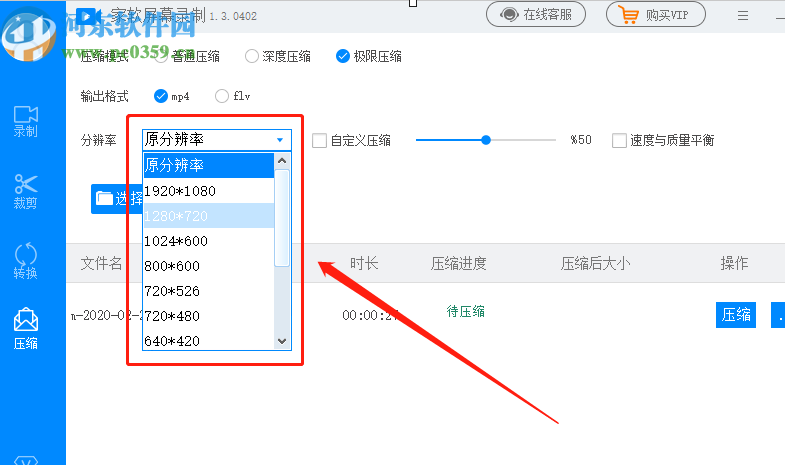The image size is (785, 465).
Task: Select 1024*600 resolution option
Action: point(209,241)
